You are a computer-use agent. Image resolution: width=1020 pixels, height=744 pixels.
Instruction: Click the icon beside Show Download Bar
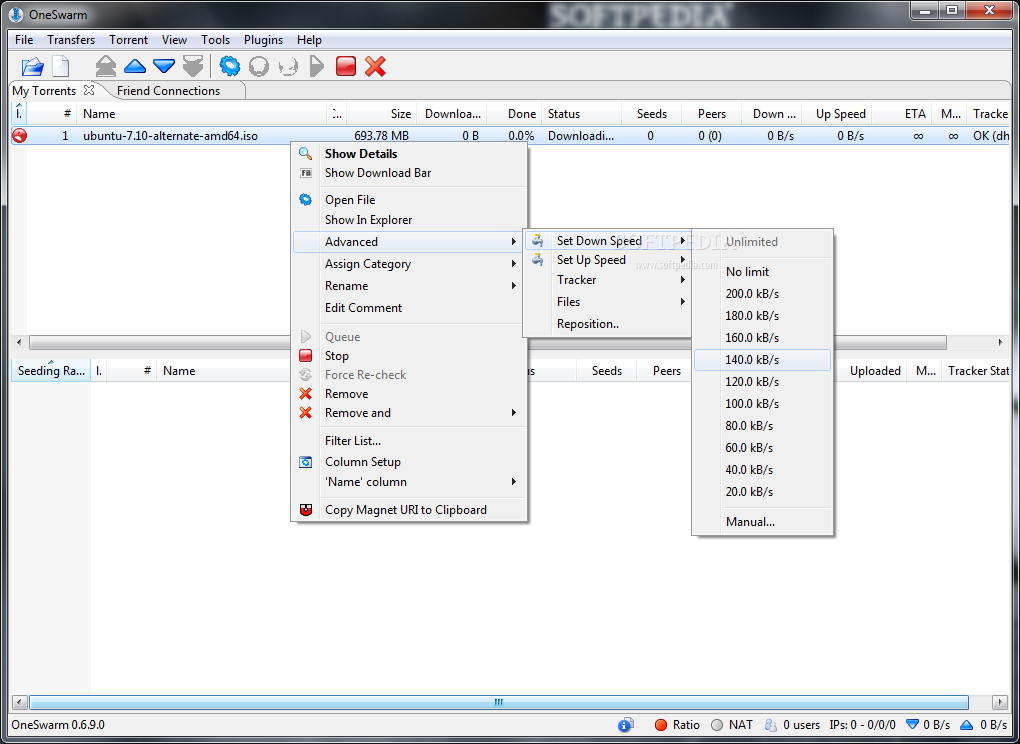click(x=305, y=173)
